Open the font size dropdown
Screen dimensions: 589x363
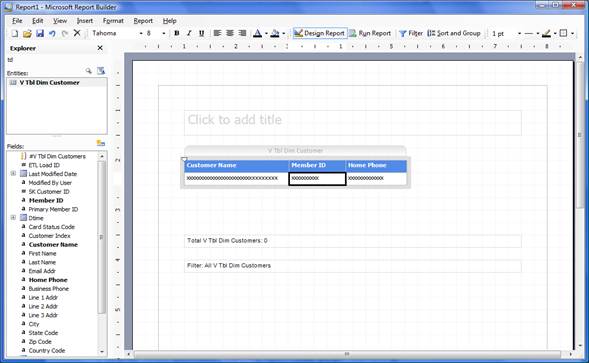(164, 33)
